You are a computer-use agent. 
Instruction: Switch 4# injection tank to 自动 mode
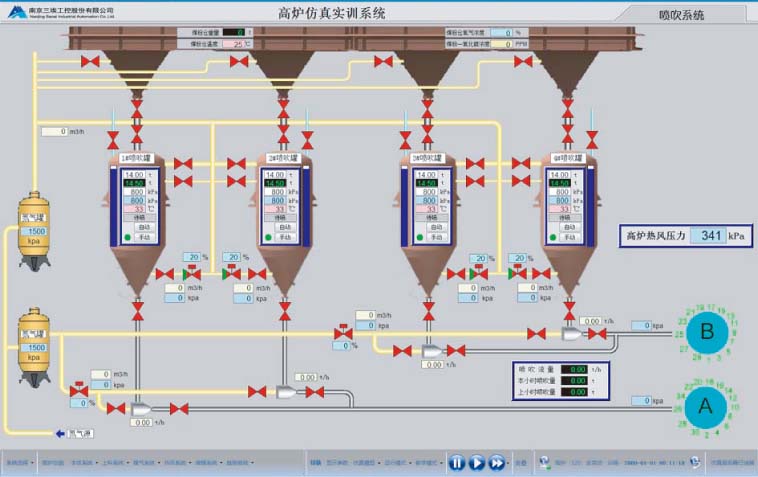(567, 227)
